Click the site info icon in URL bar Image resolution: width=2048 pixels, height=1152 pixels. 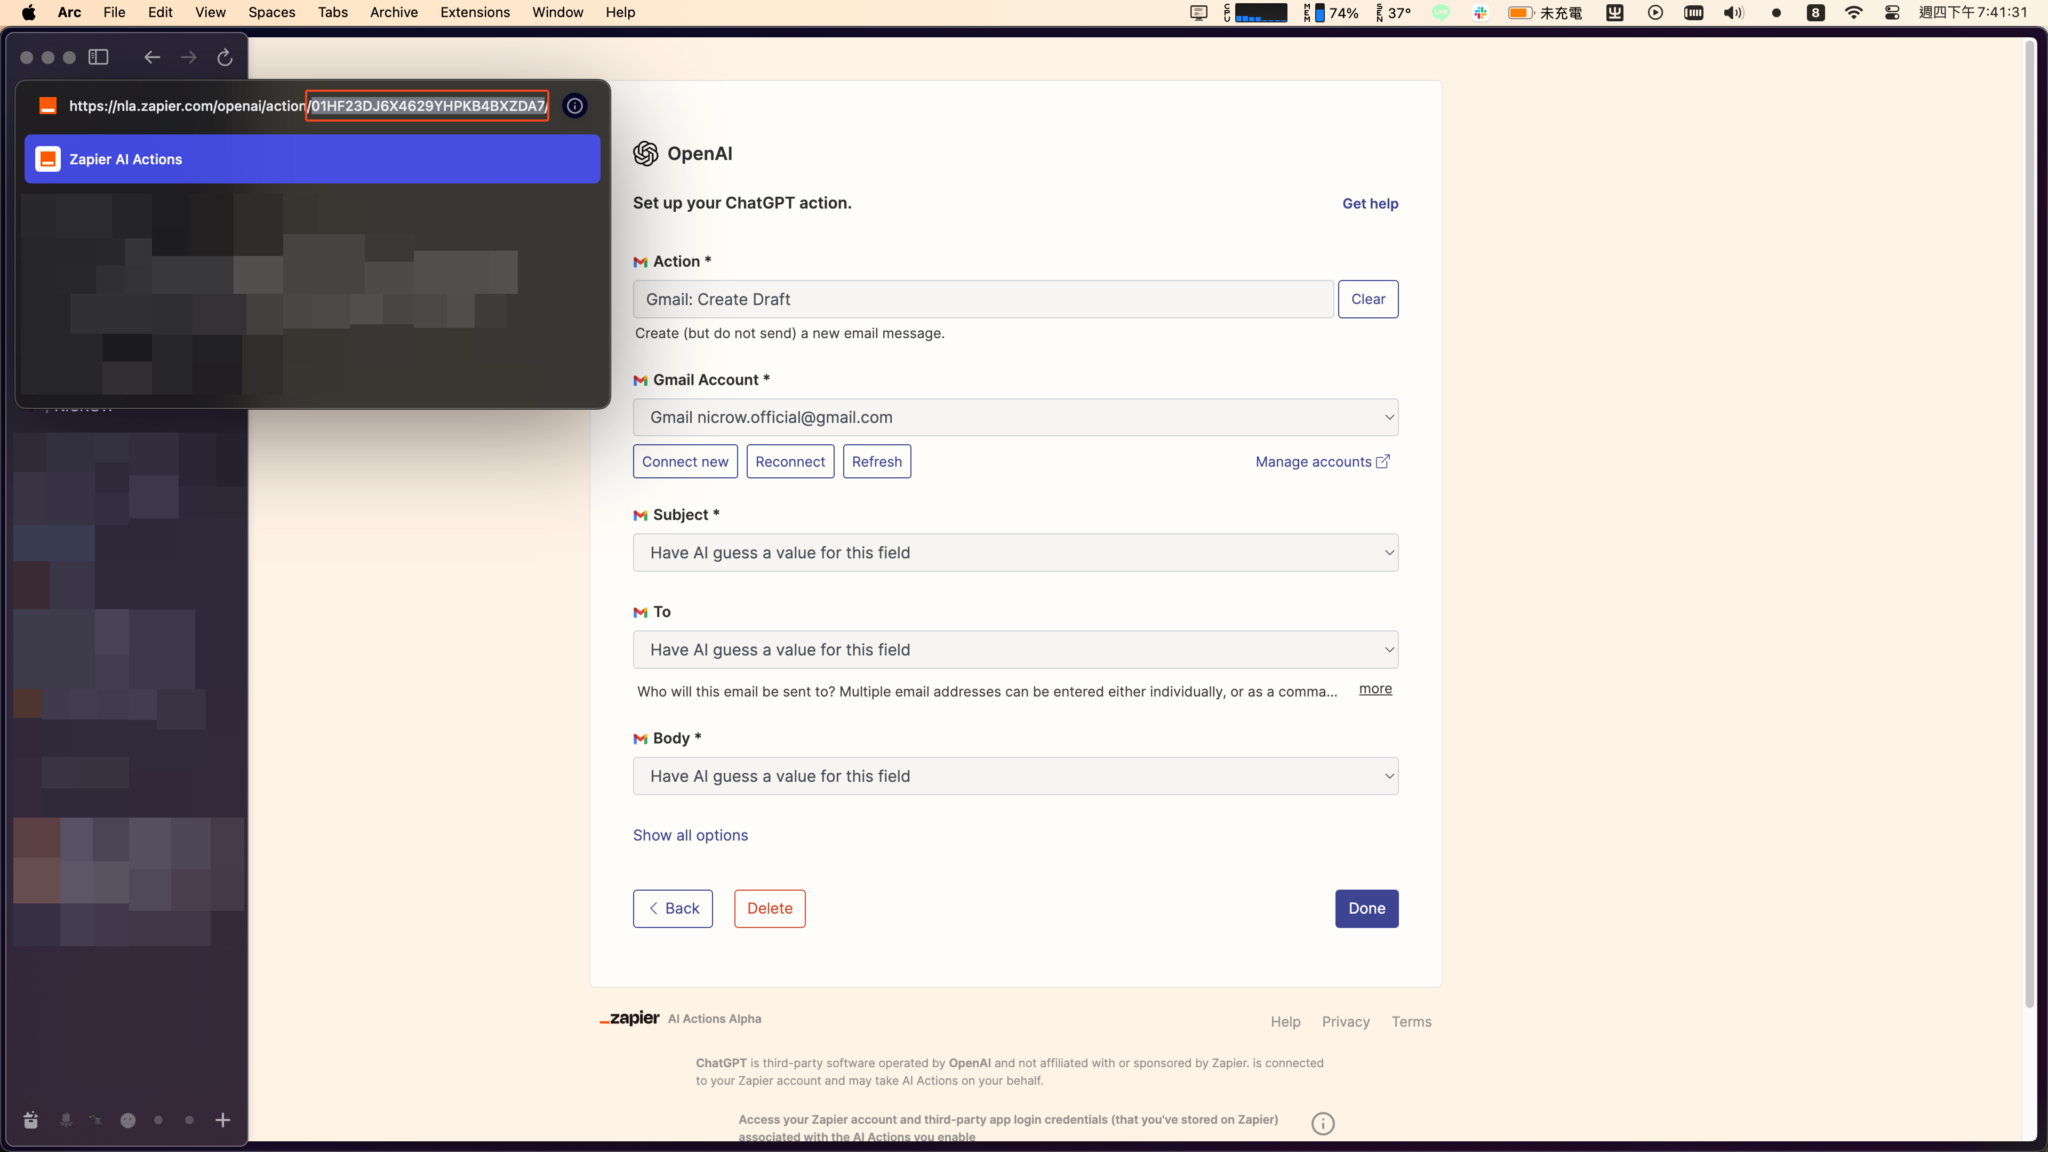pyautogui.click(x=575, y=106)
